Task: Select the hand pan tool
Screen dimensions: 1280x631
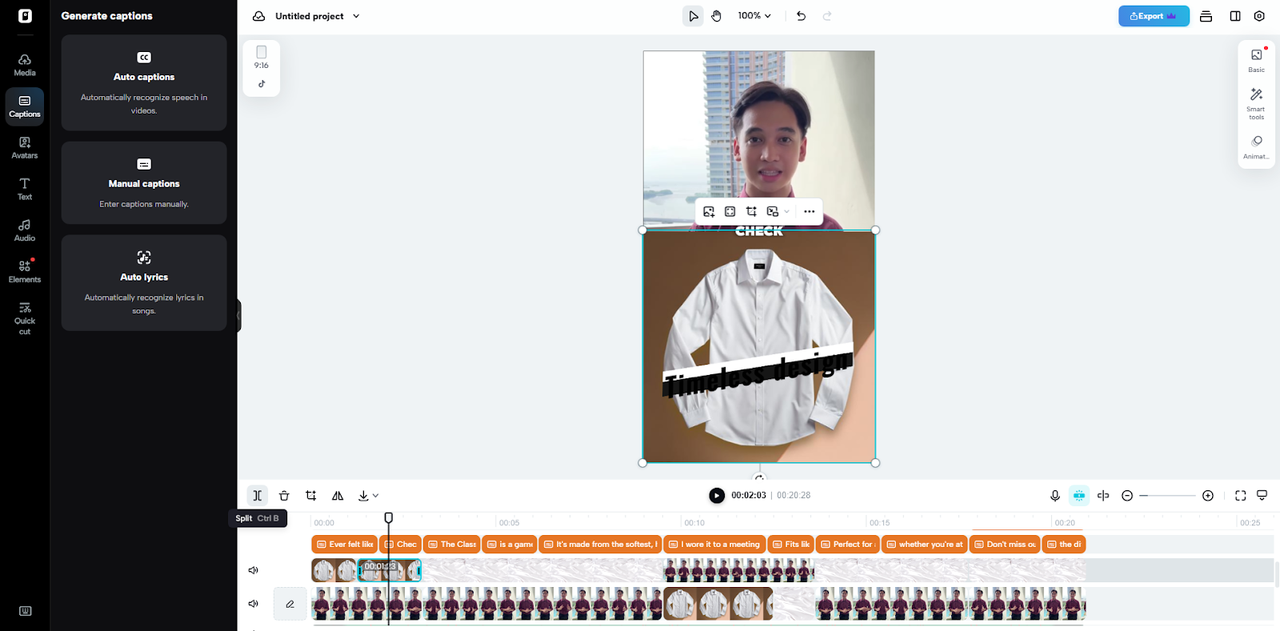Action: tap(717, 16)
